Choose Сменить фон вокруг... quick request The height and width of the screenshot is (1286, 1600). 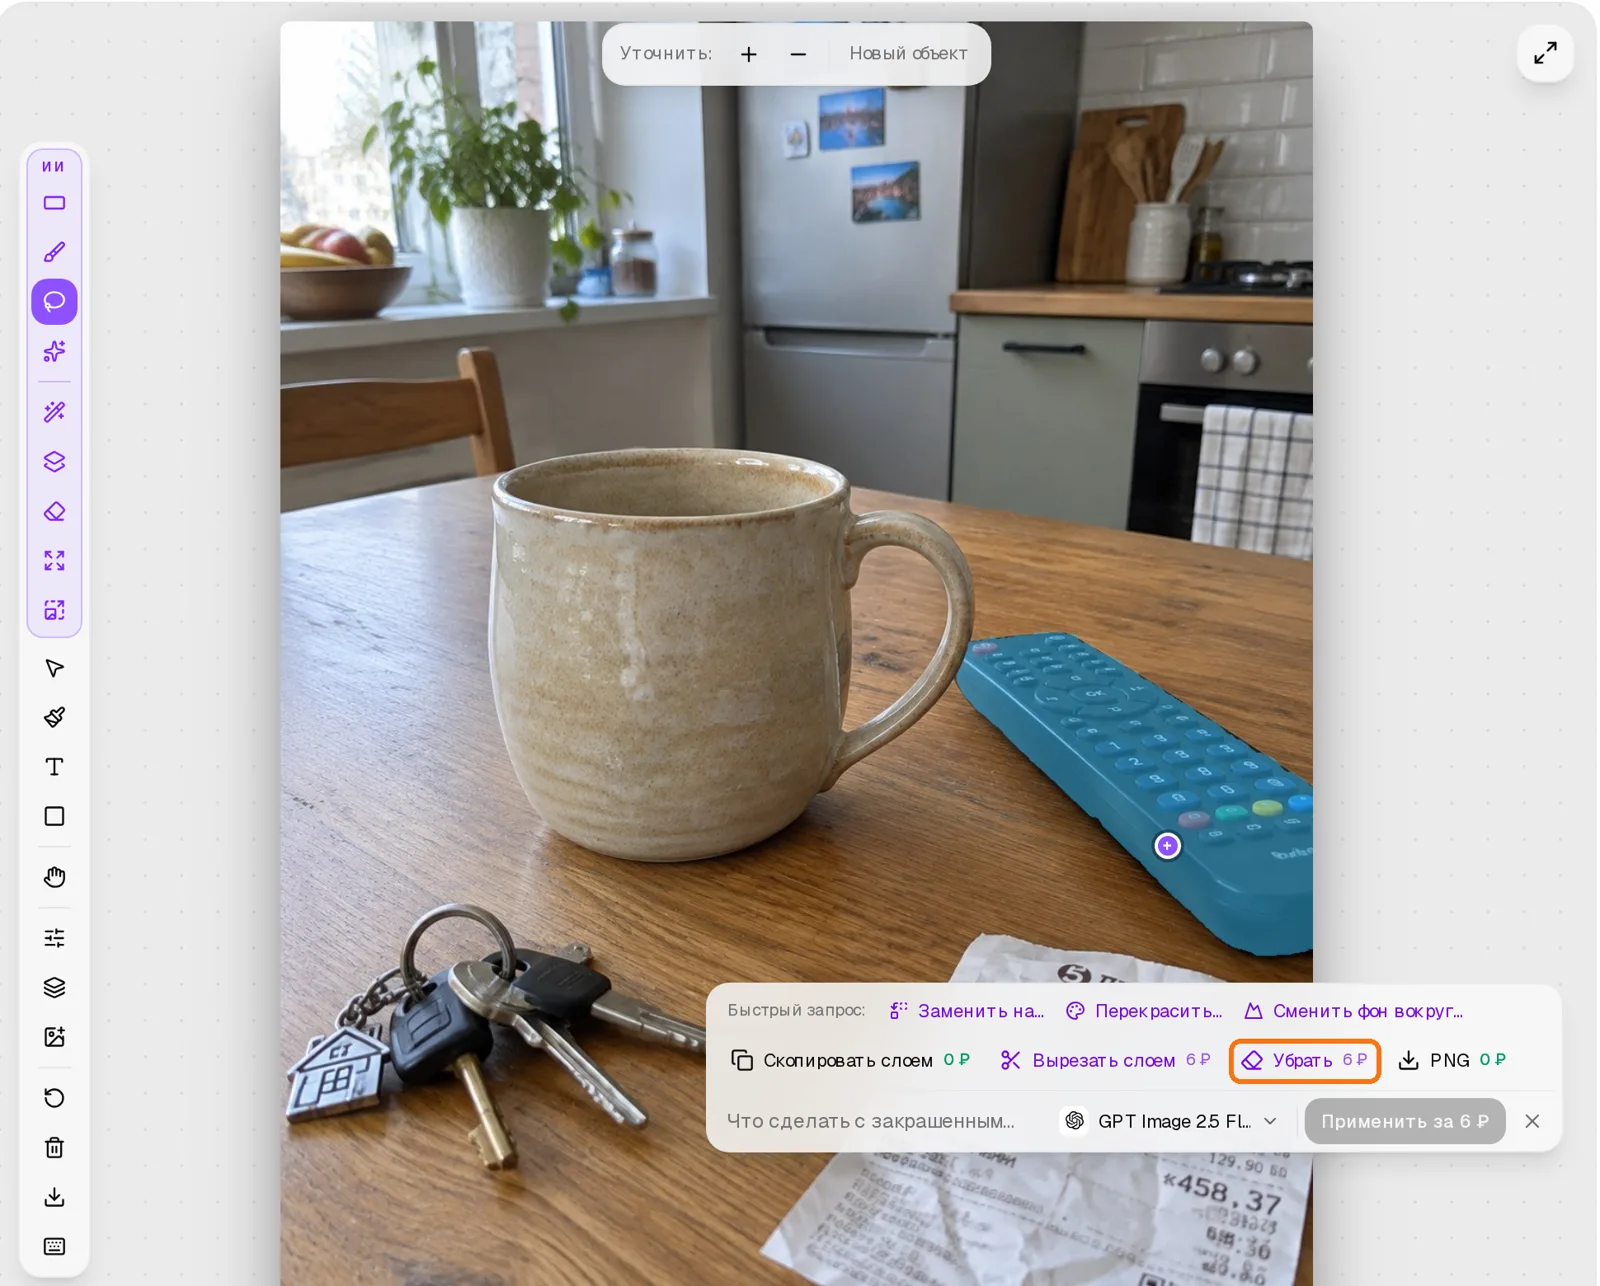click(1354, 1011)
